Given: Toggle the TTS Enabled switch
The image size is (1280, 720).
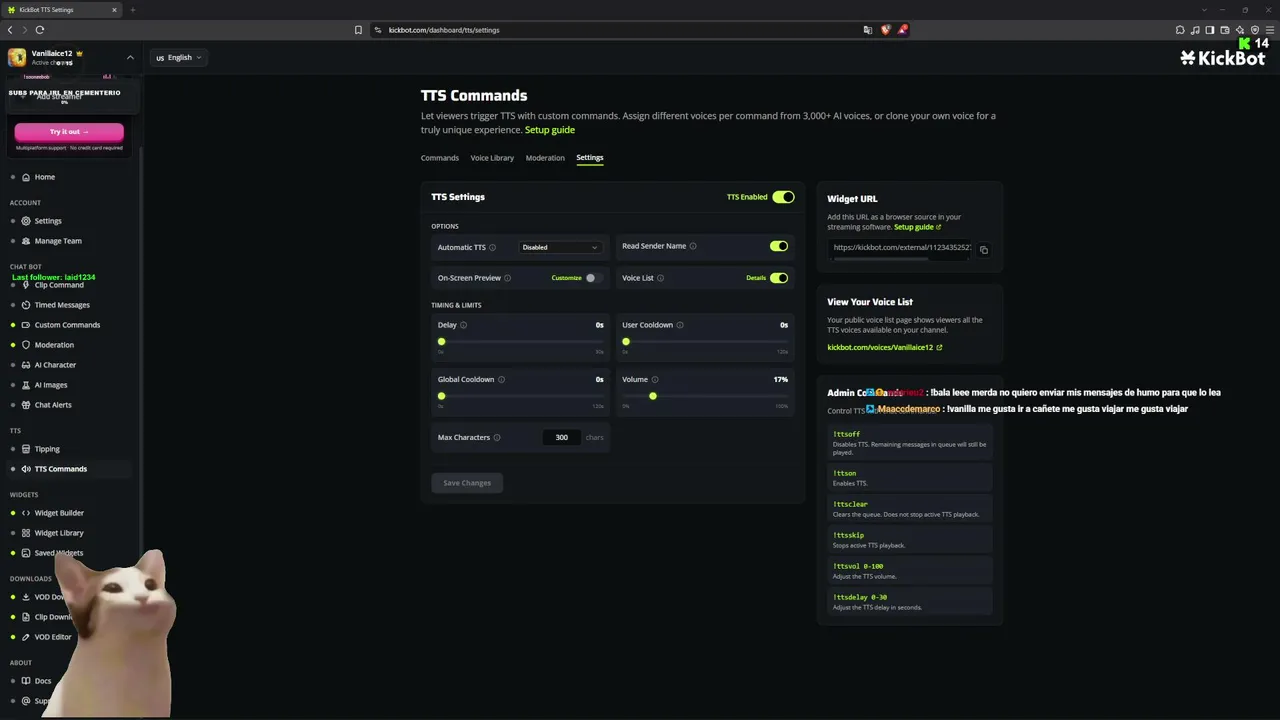Looking at the screenshot, I should pos(783,197).
